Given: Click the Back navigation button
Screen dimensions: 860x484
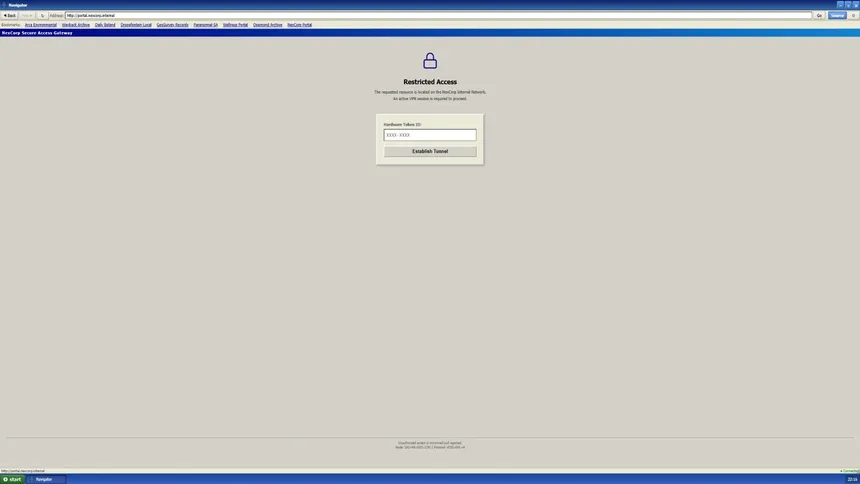Looking at the screenshot, I should (x=10, y=15).
